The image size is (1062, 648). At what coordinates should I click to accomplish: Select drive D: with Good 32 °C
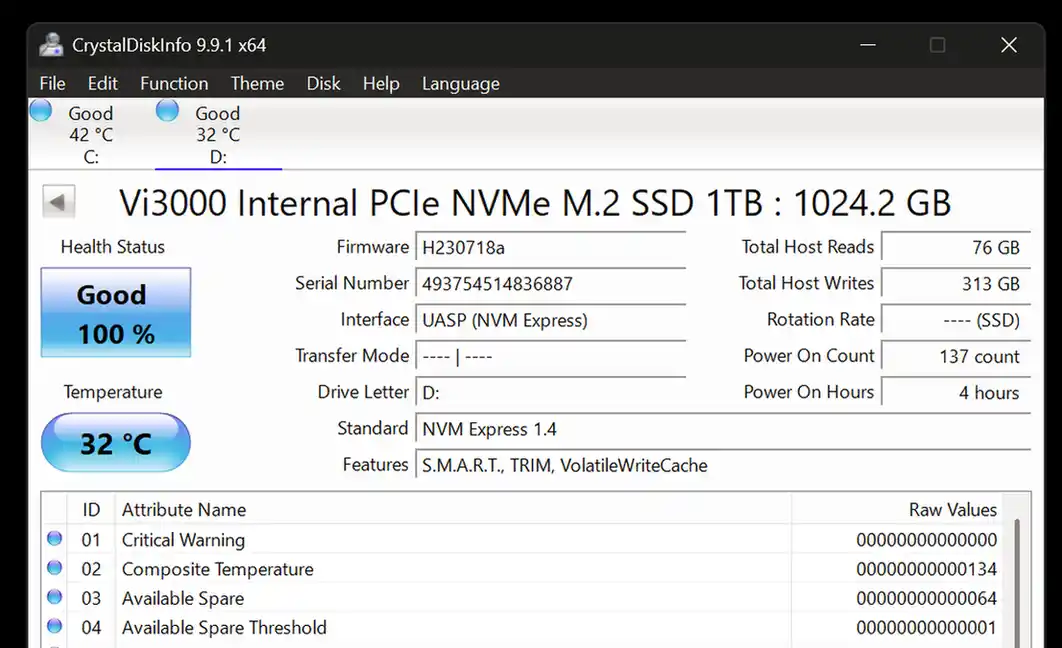tap(218, 134)
